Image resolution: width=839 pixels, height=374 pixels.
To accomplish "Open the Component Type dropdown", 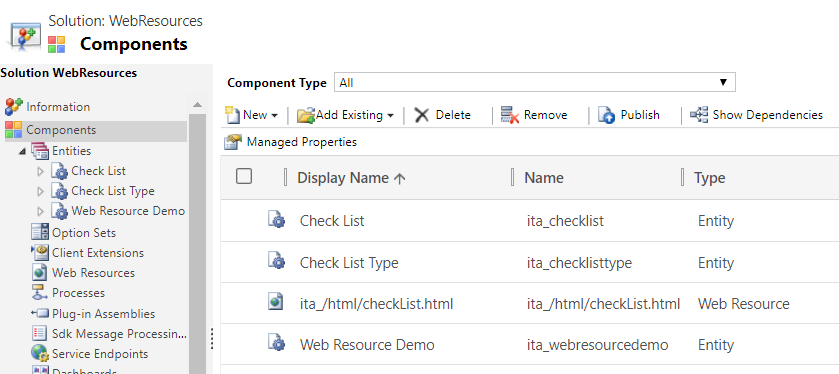I will [535, 82].
